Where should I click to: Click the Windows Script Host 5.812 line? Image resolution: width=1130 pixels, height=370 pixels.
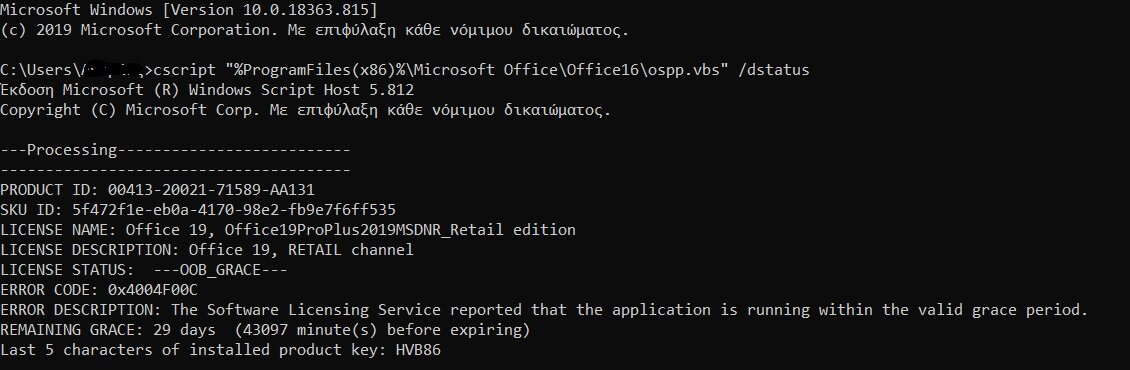207,90
